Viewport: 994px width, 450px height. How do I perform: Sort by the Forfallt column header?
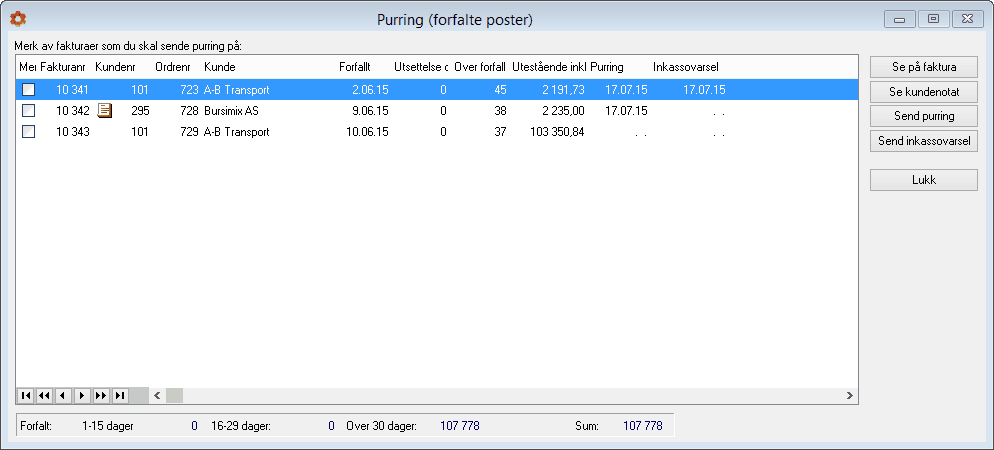[354, 67]
